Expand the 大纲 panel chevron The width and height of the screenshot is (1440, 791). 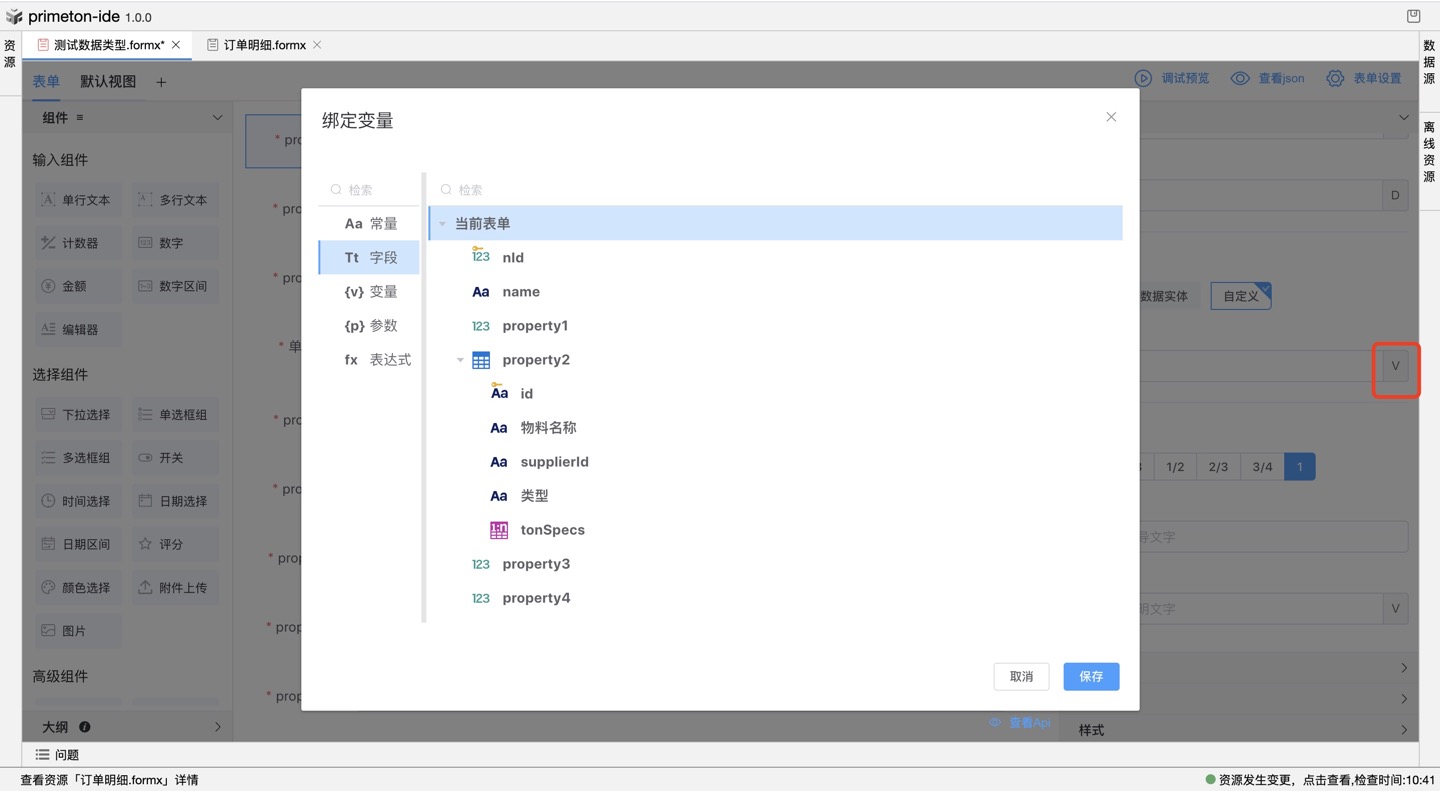point(217,727)
